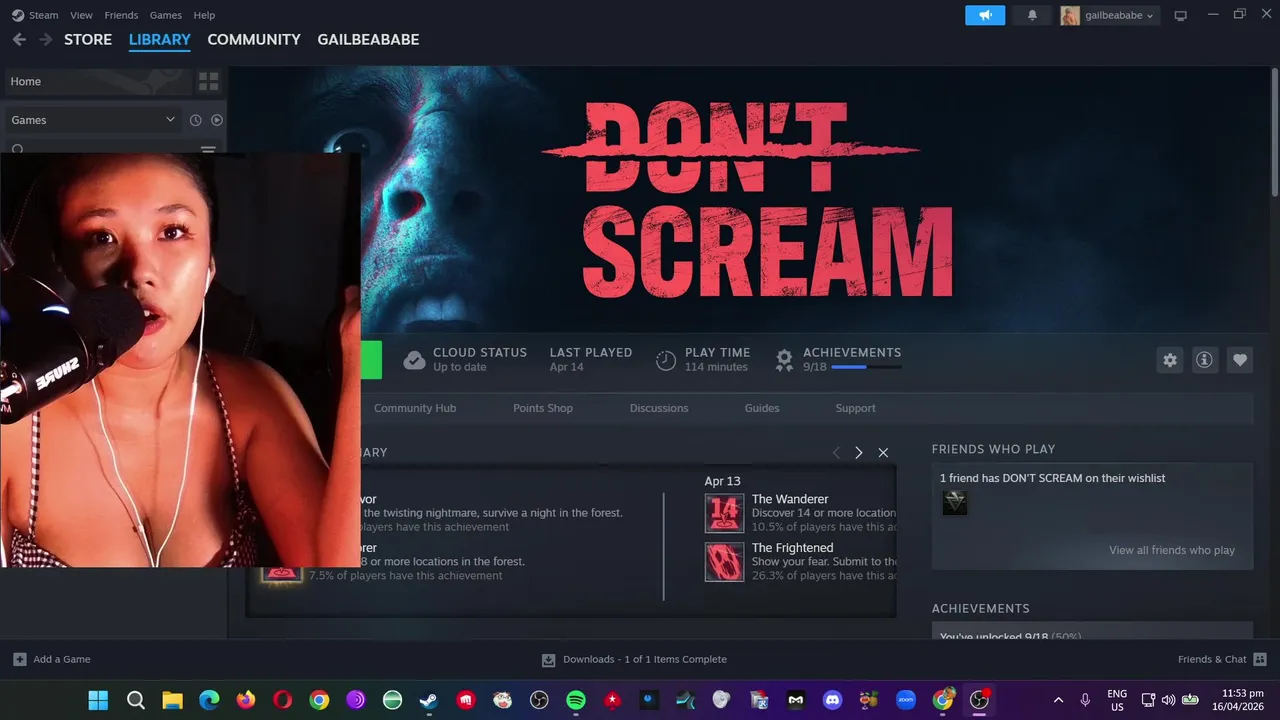Viewport: 1280px width, 720px height.
Task: Go back with the left arrow
Action: pos(19,39)
